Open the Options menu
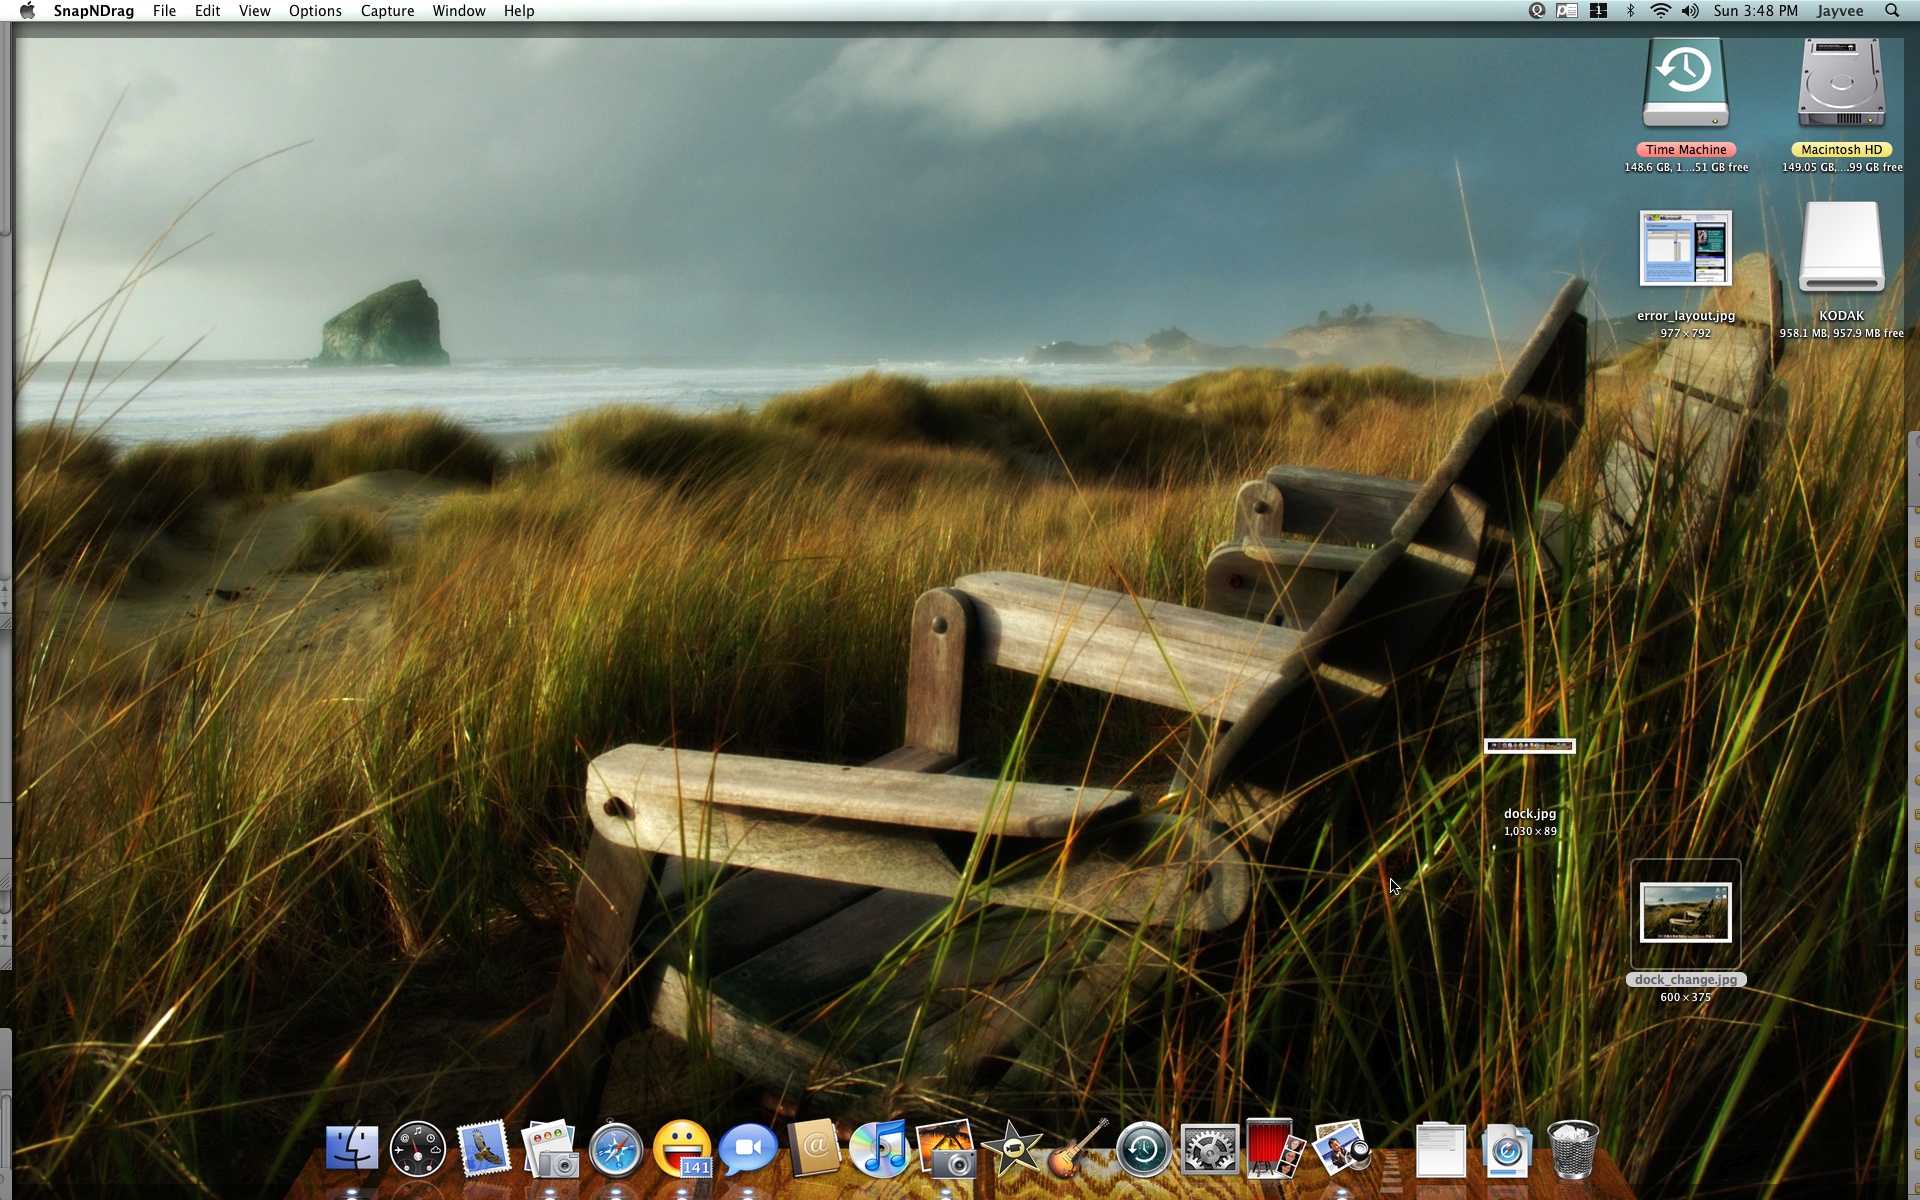This screenshot has width=1920, height=1200. [x=315, y=11]
